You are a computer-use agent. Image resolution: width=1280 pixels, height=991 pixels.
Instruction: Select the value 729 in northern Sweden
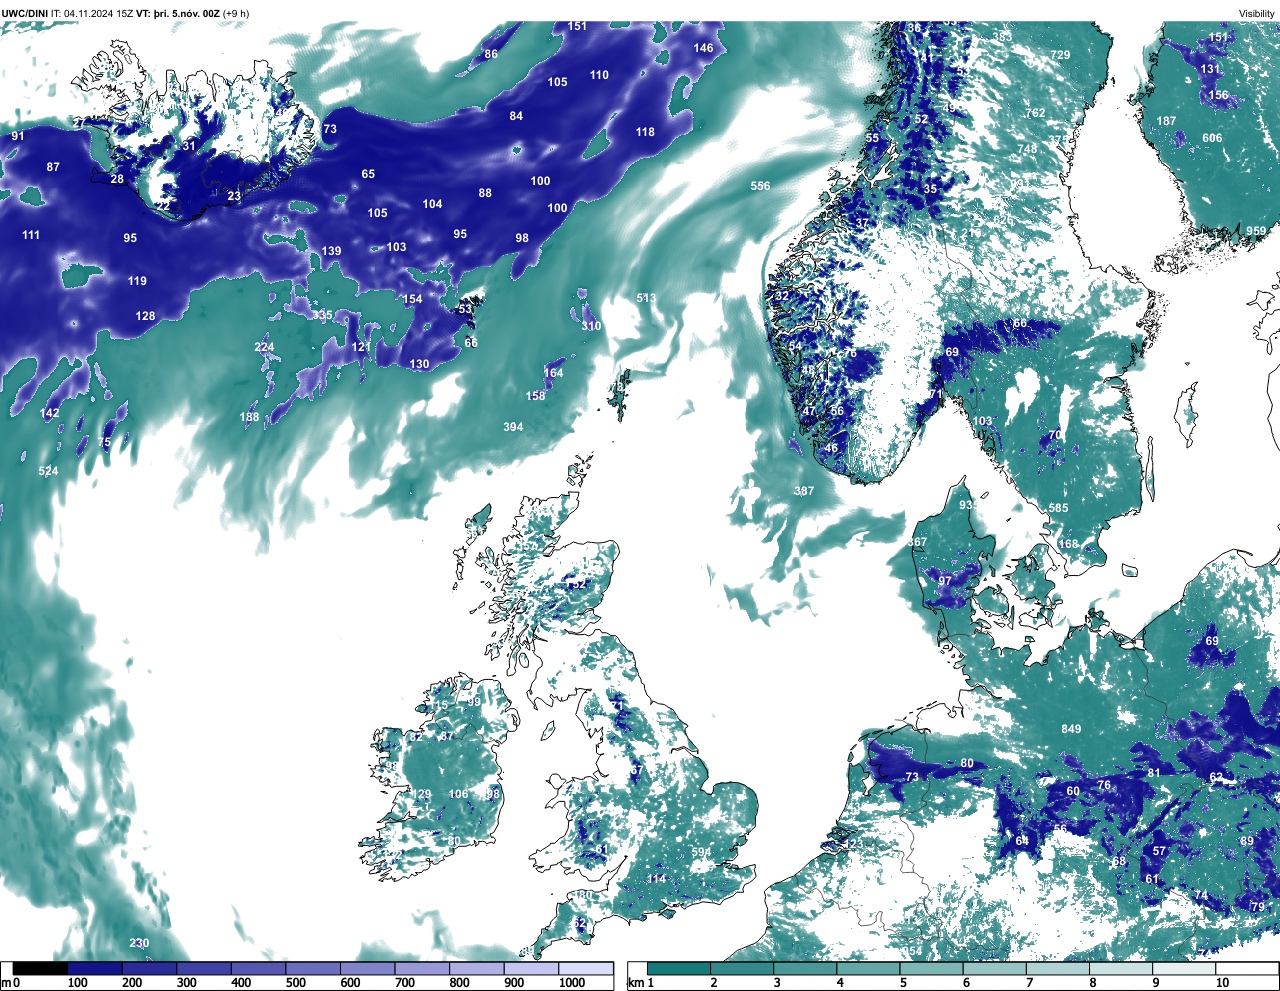pos(1060,55)
